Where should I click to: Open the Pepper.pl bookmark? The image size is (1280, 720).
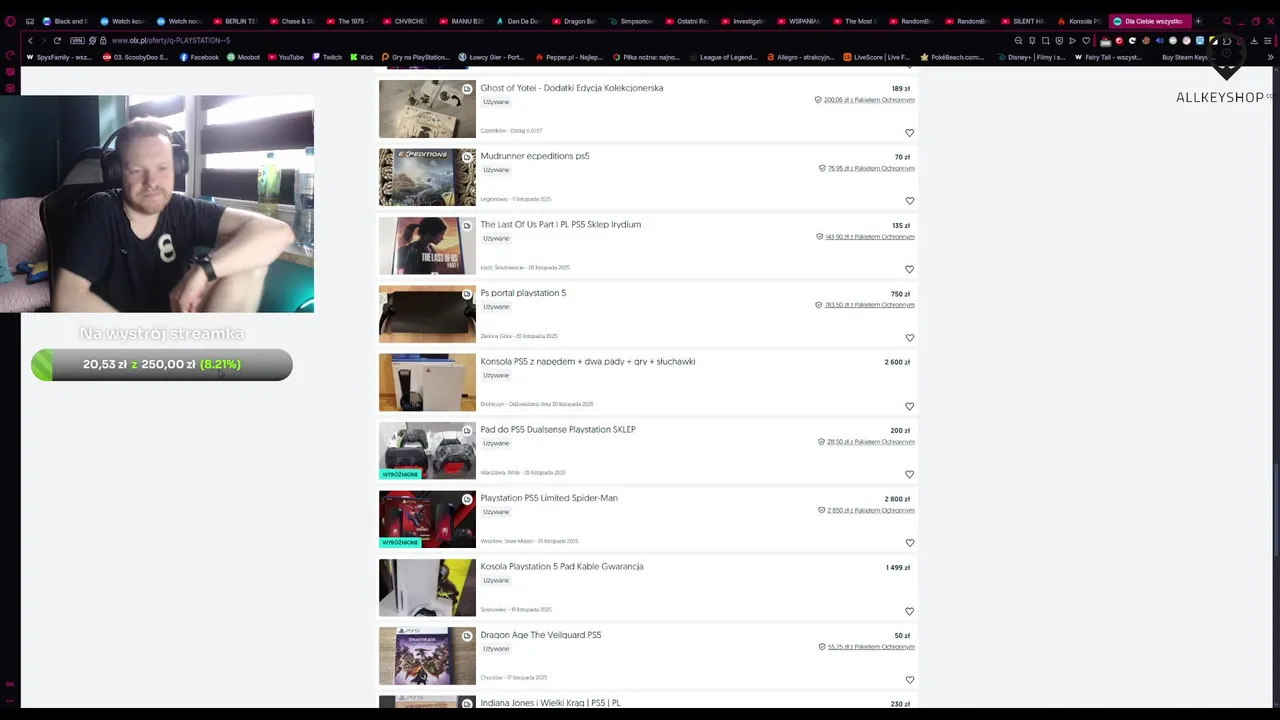pos(570,57)
